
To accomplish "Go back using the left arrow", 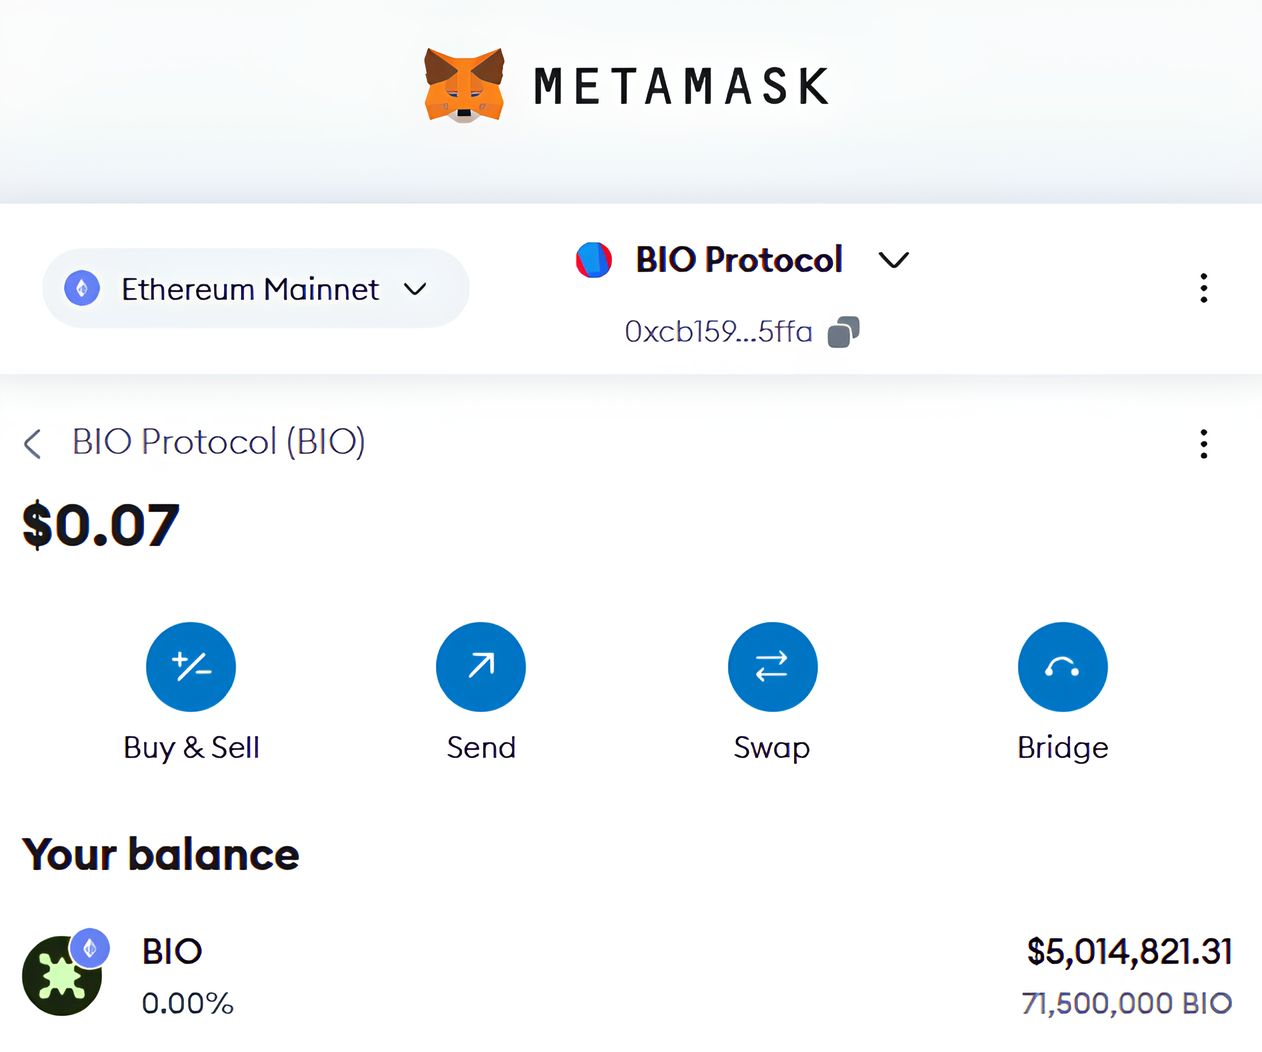I will (x=33, y=443).
